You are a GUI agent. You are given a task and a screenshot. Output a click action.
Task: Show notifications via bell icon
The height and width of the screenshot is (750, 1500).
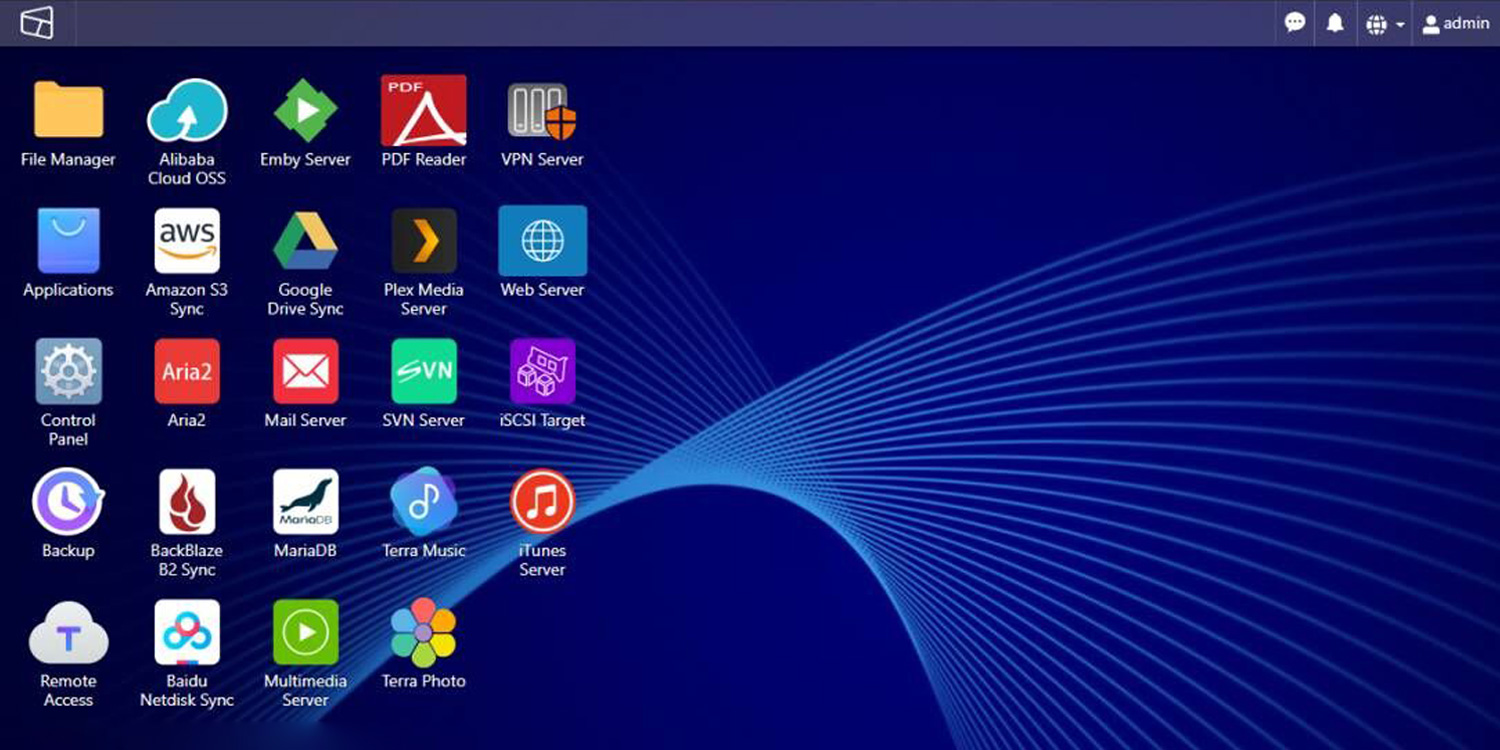1335,23
